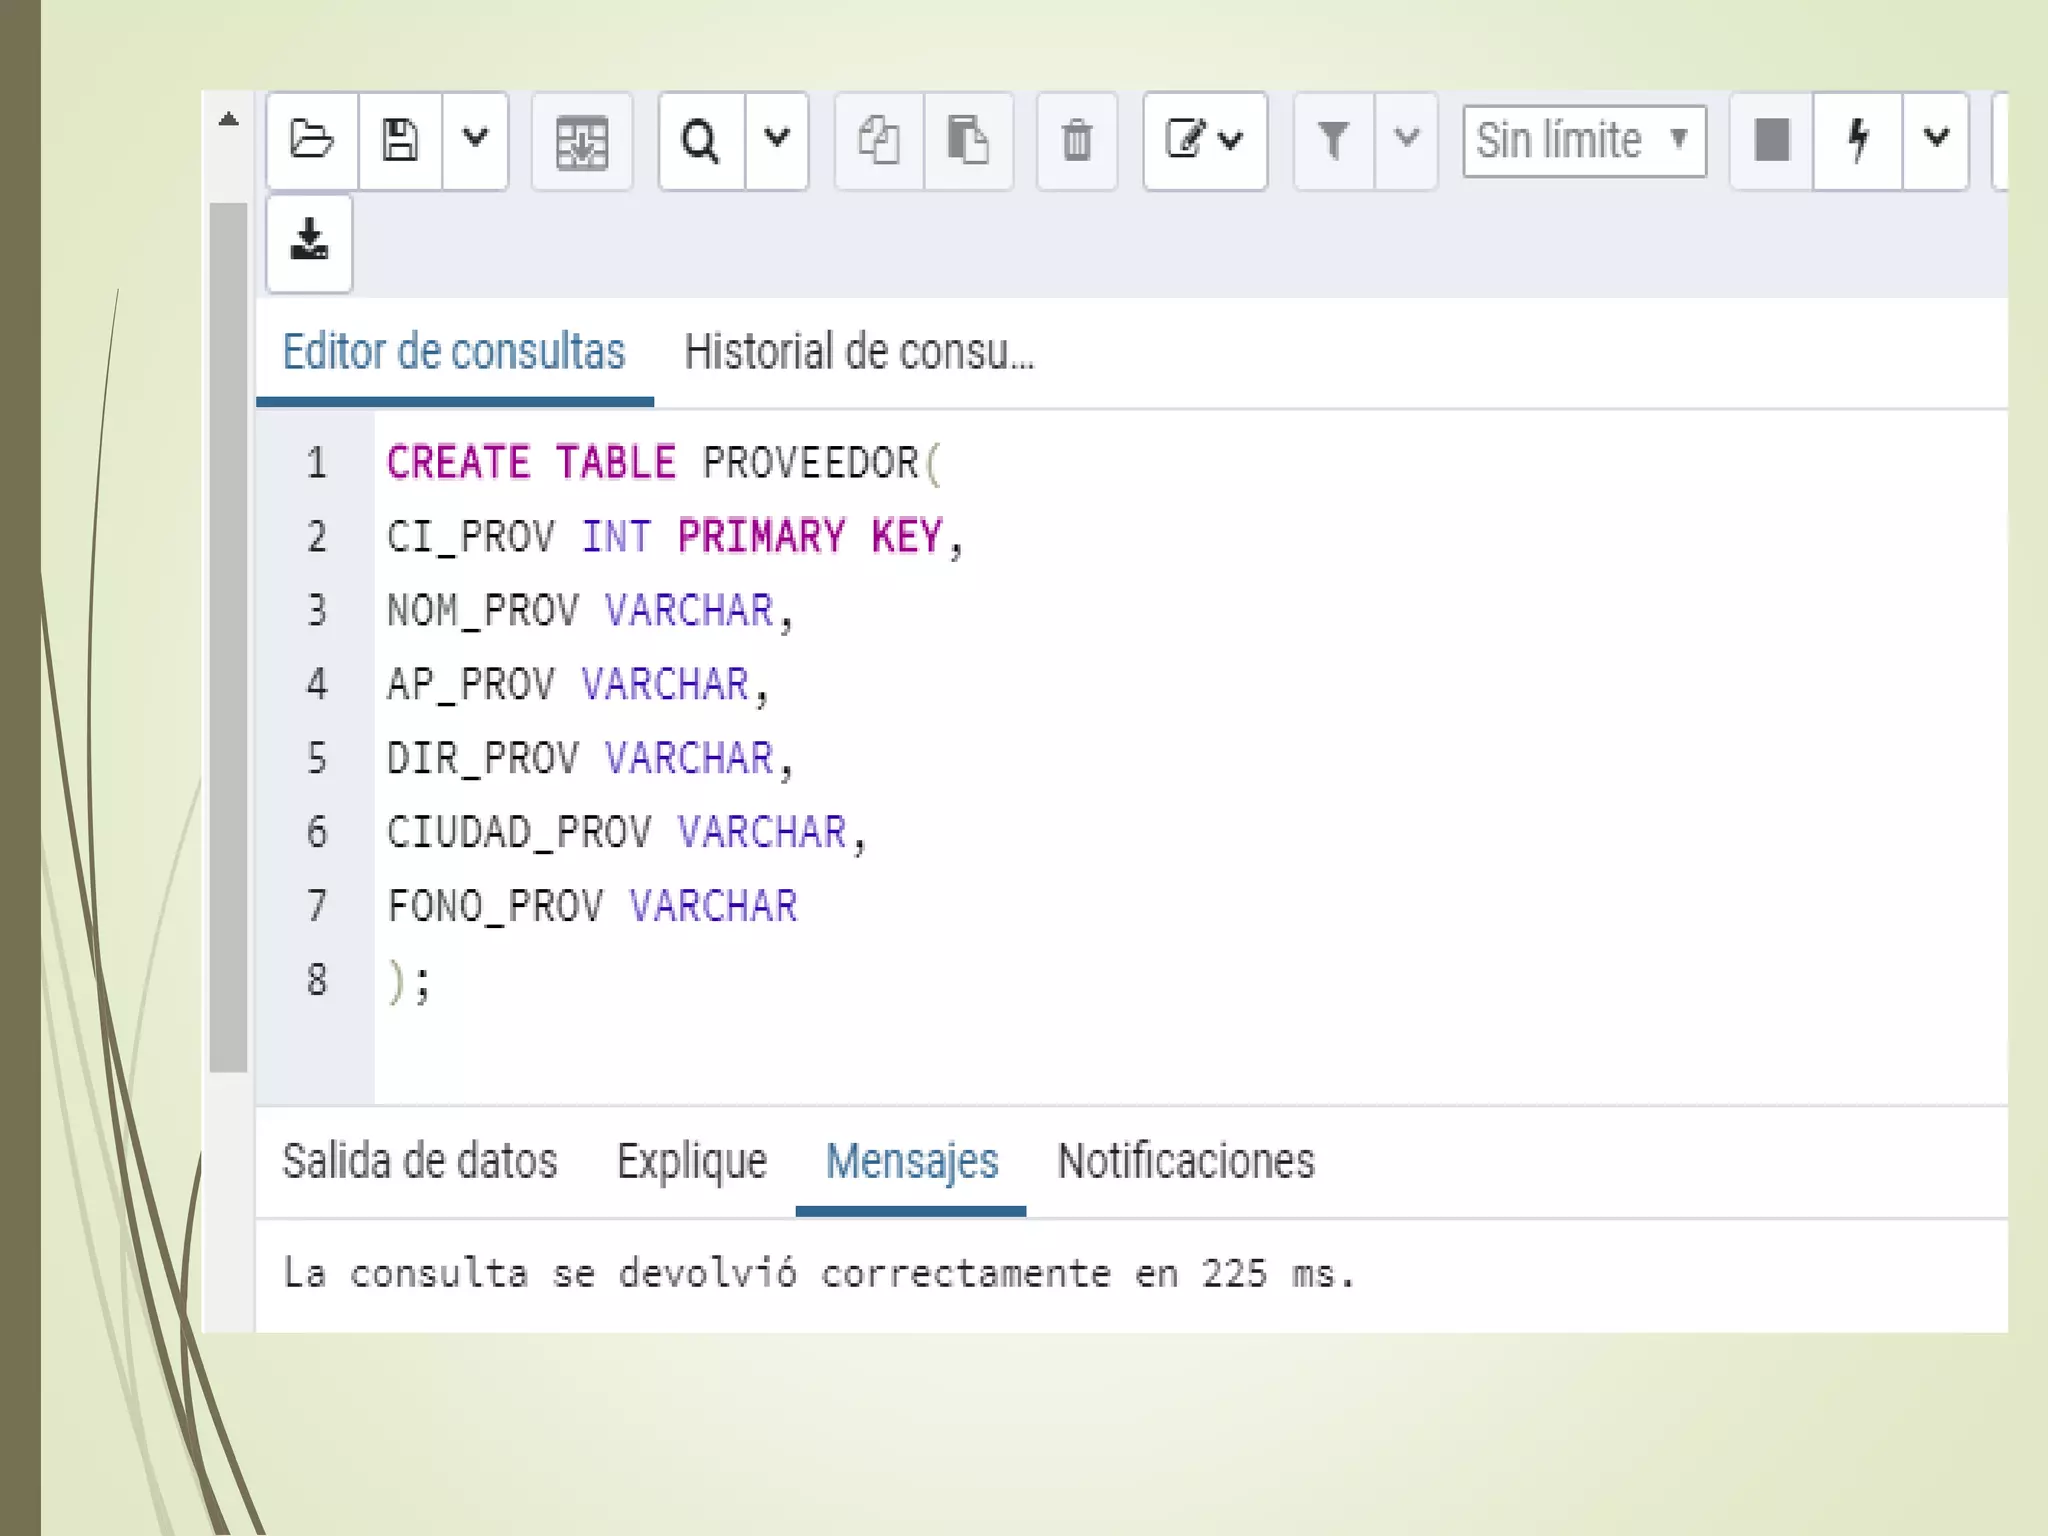Click the Save File floppy icon
This screenshot has width=2048, height=1536.
(x=400, y=140)
